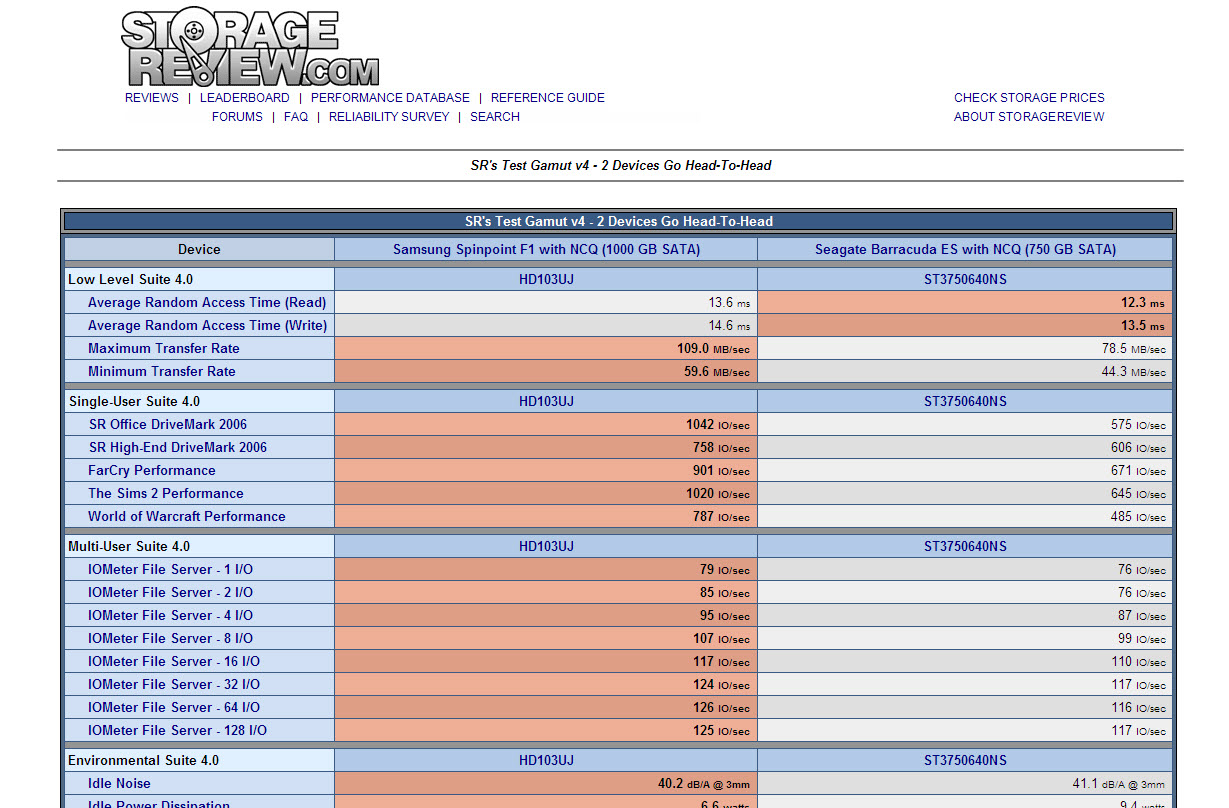Click IOMeter File Server - 128 I/O label
Viewport: 1229px width, 808px height.
click(x=178, y=730)
